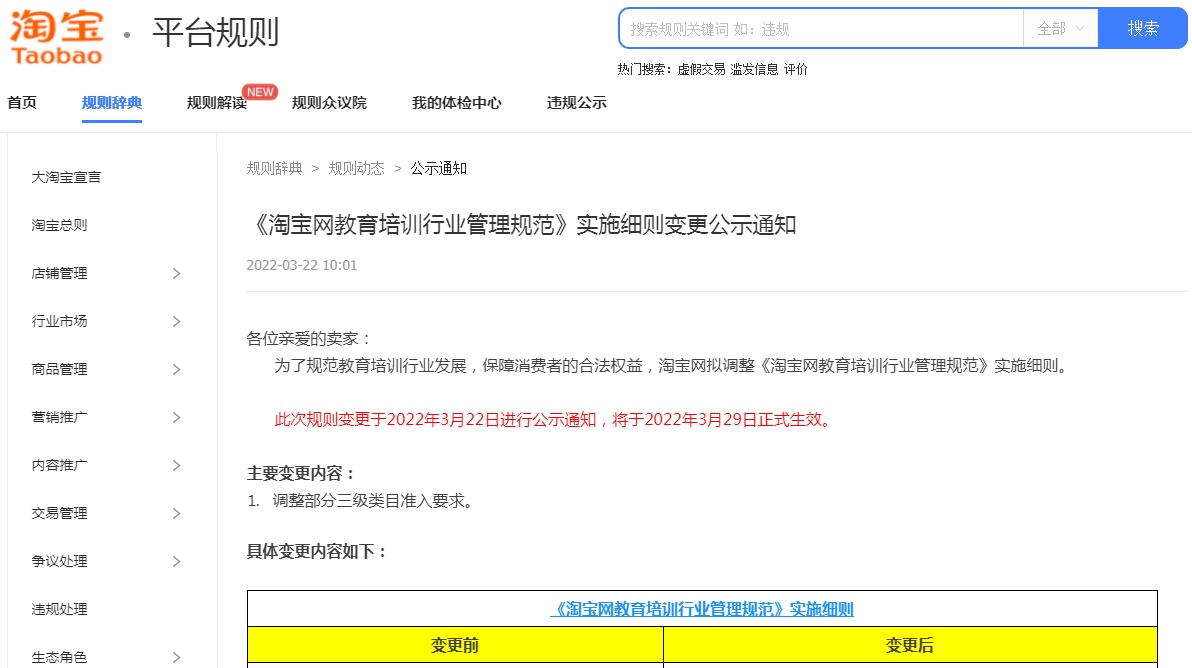The width and height of the screenshot is (1192, 668).
Task: Focus the rules keyword search field
Action: [x=822, y=29]
